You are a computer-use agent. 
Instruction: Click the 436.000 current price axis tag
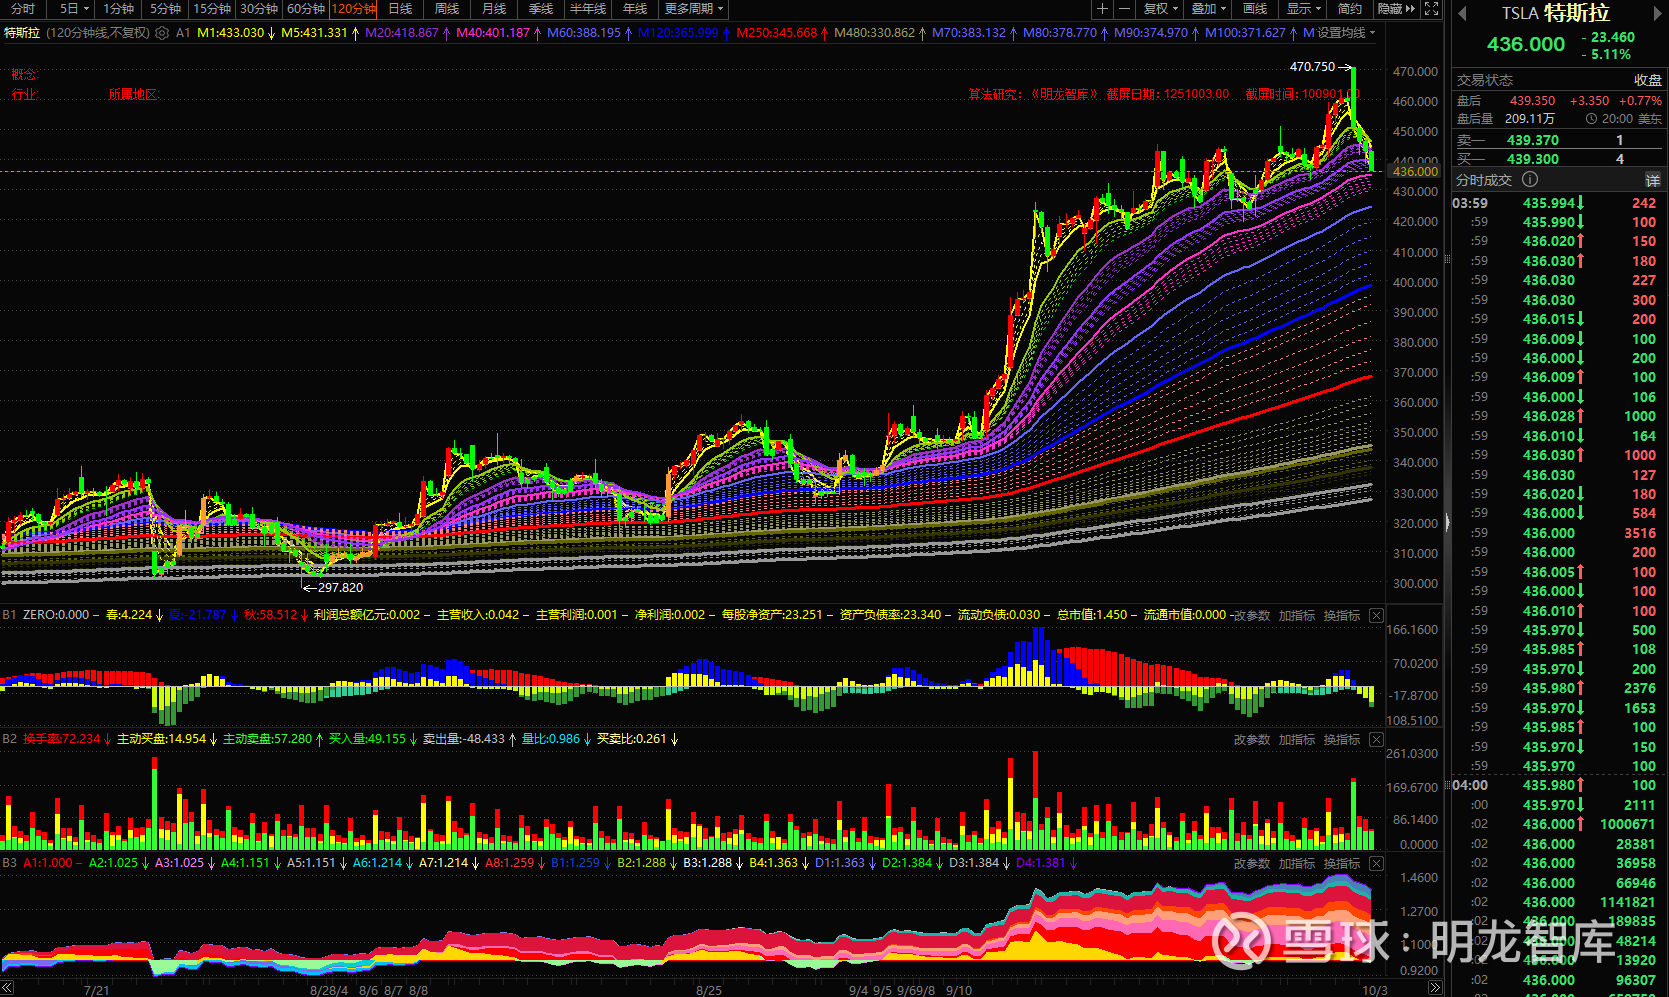tap(1414, 172)
